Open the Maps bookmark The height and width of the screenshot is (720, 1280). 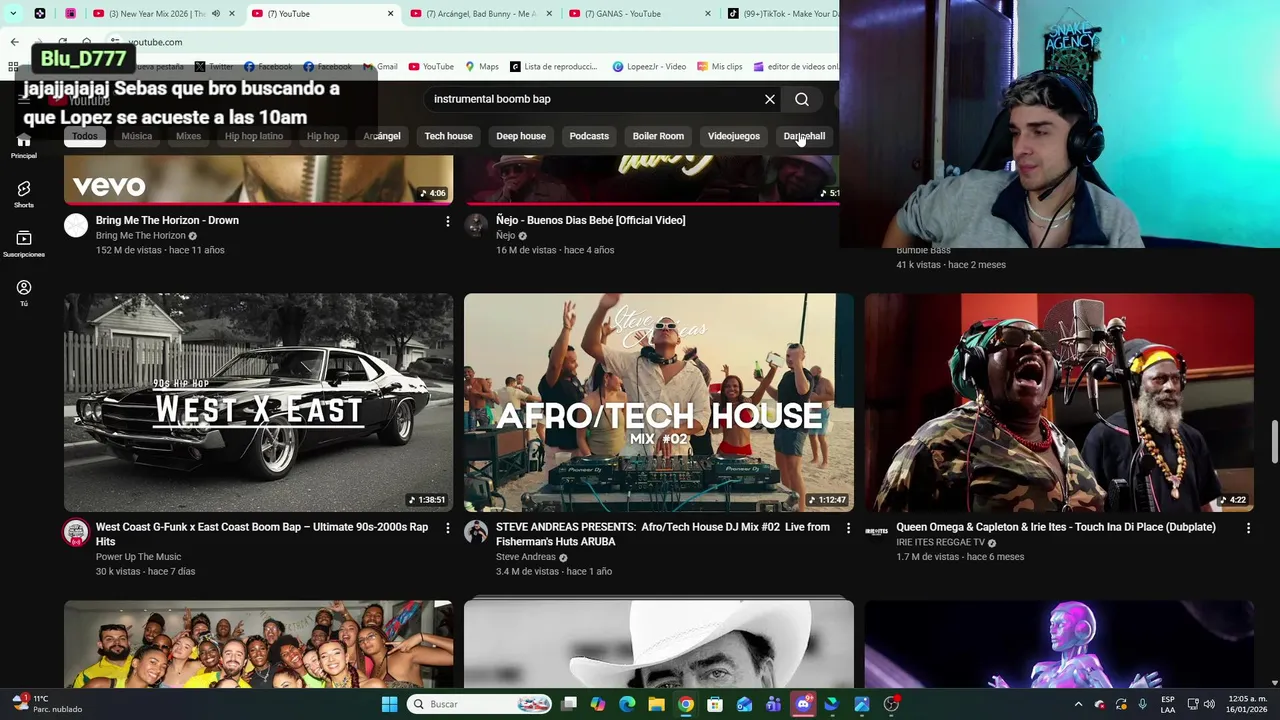click(x=482, y=66)
